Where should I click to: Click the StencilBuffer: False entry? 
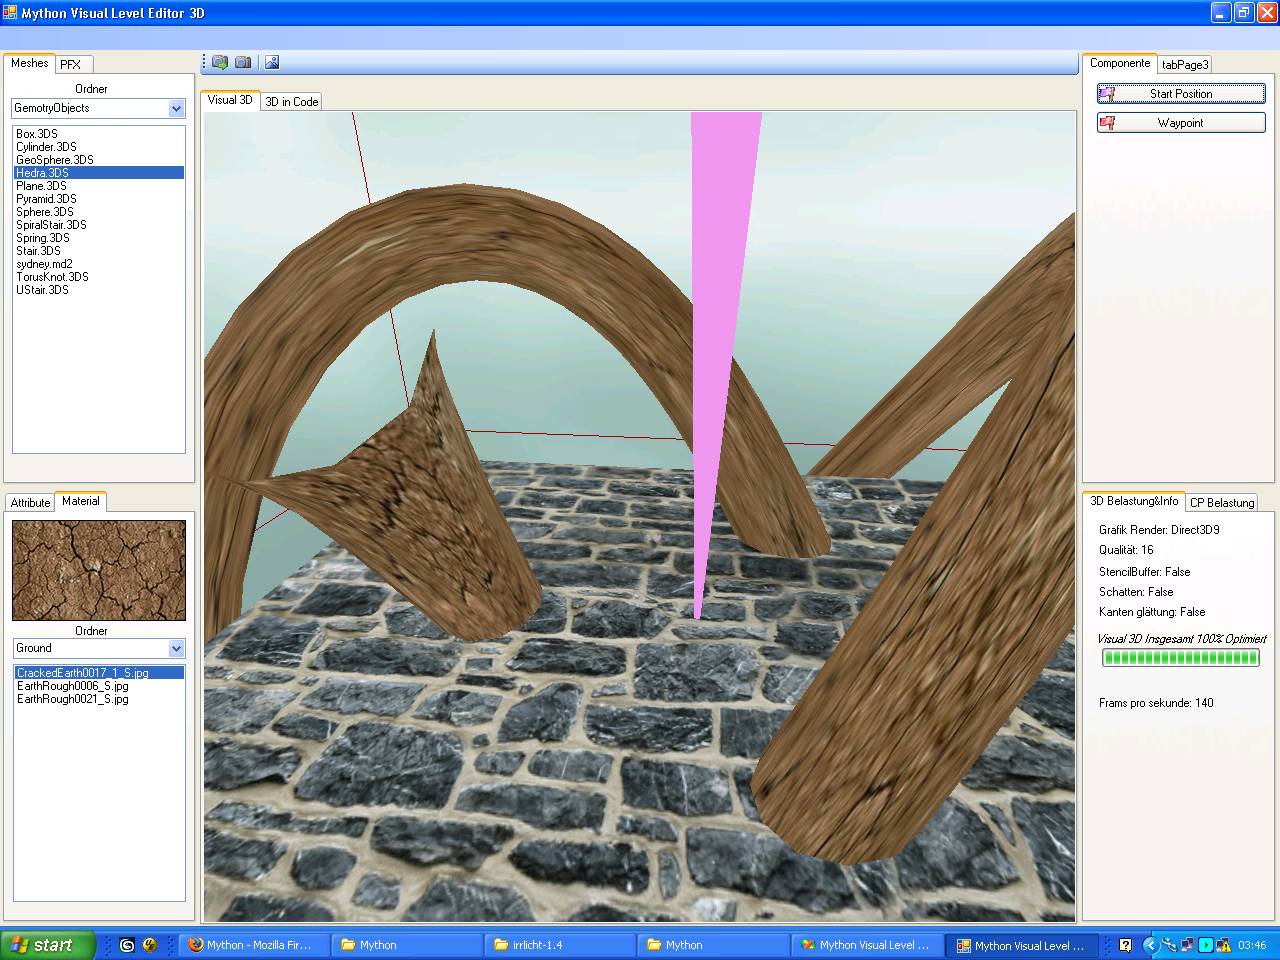click(x=1145, y=572)
